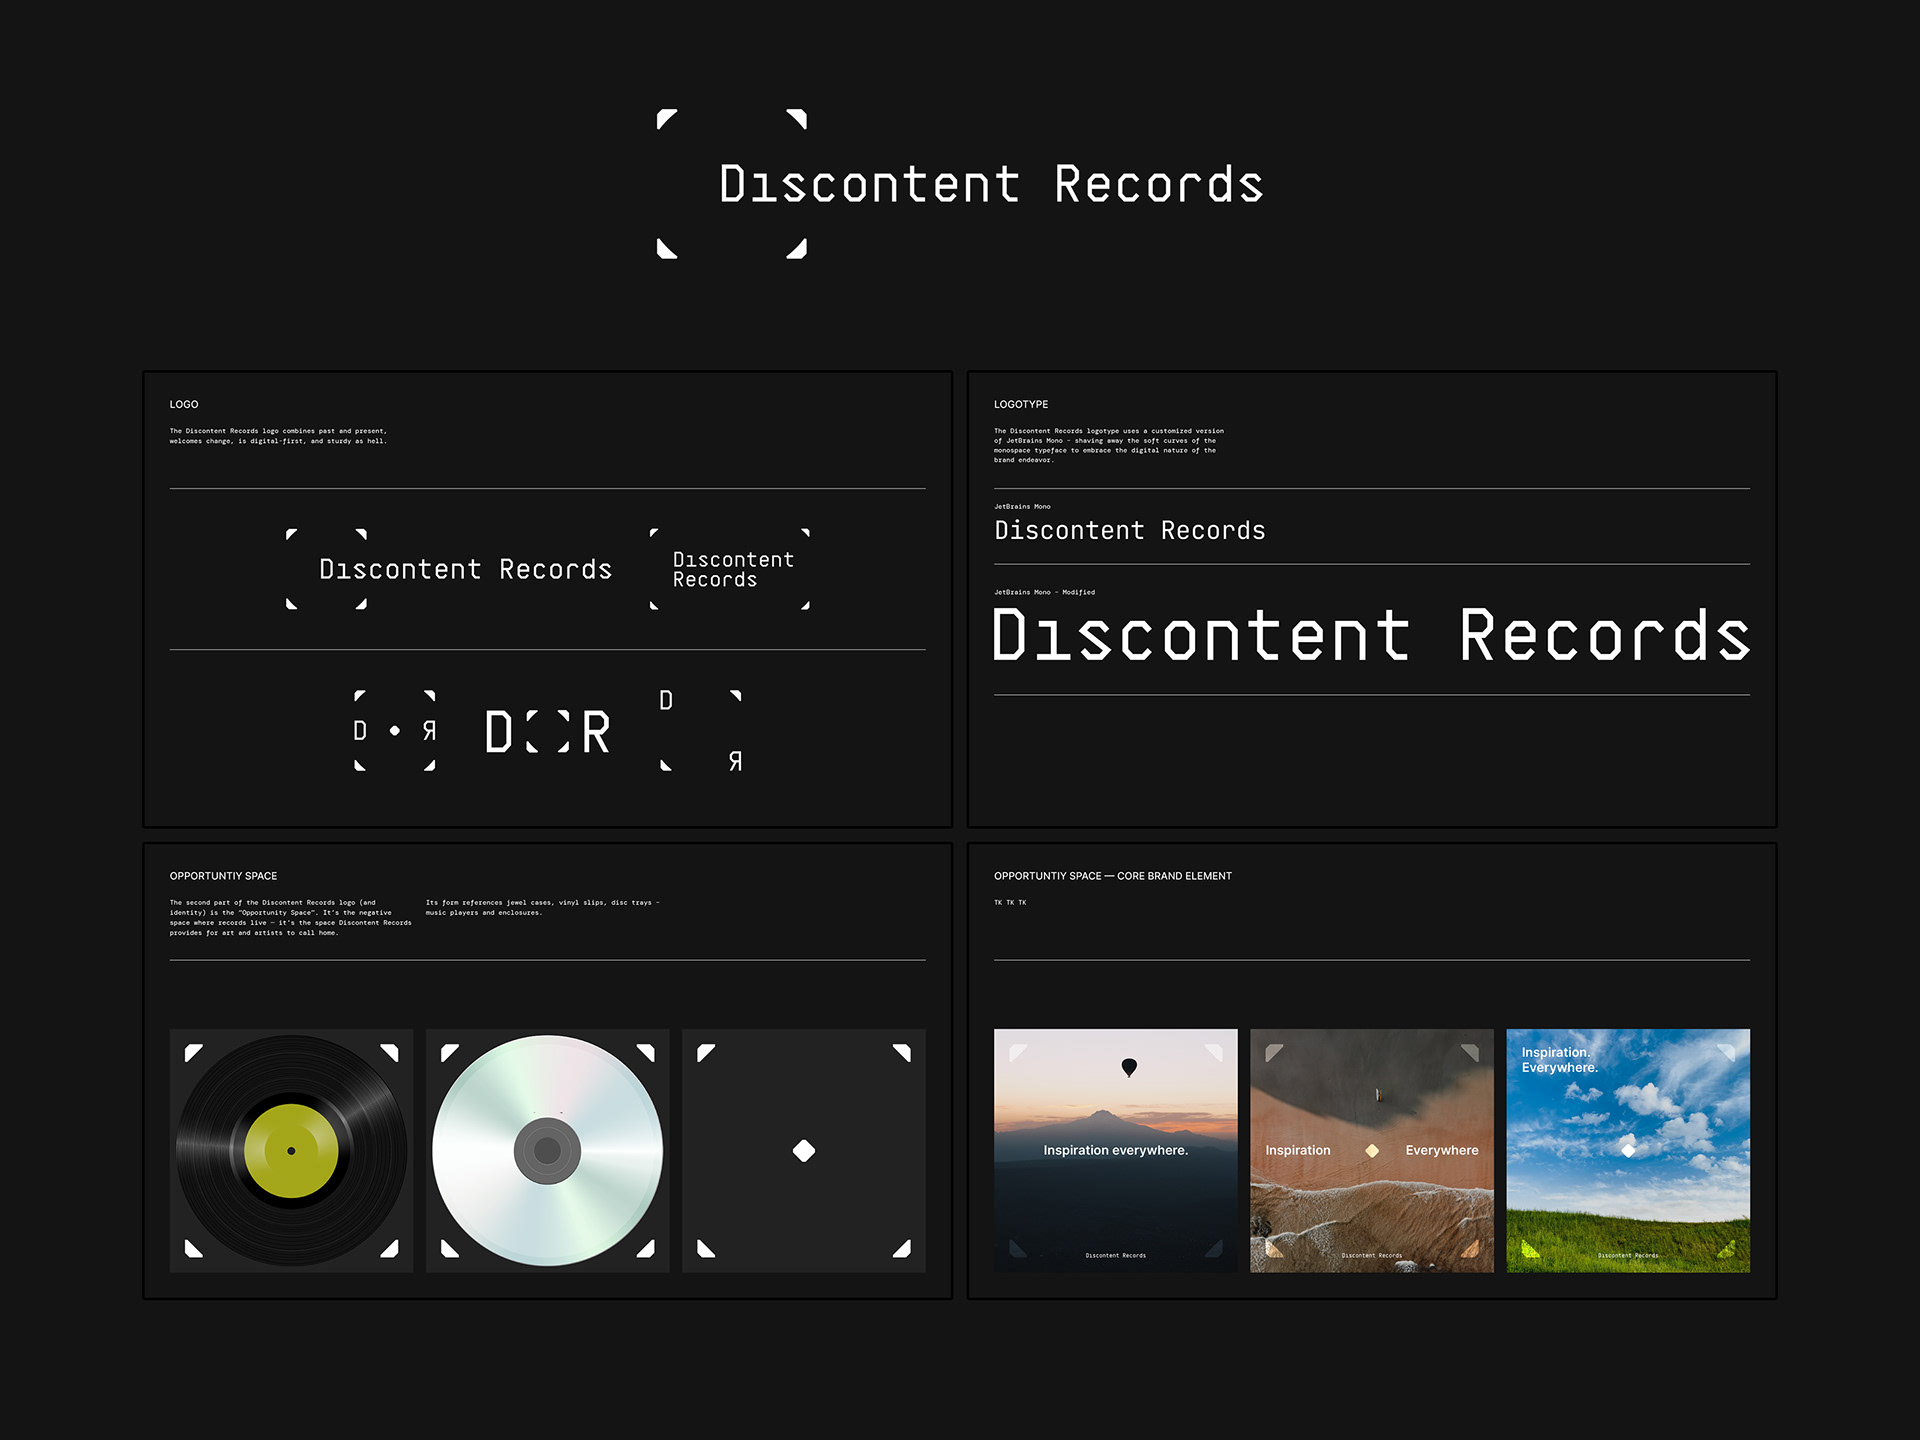The width and height of the screenshot is (1920, 1440).
Task: Click the stacked two-line Discontent Records logo
Action: [x=731, y=569]
